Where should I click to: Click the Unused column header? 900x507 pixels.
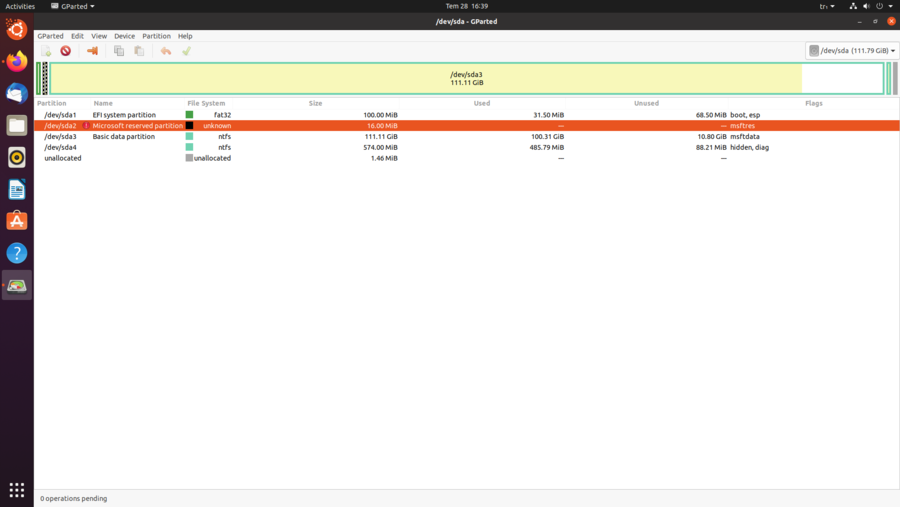tap(646, 103)
